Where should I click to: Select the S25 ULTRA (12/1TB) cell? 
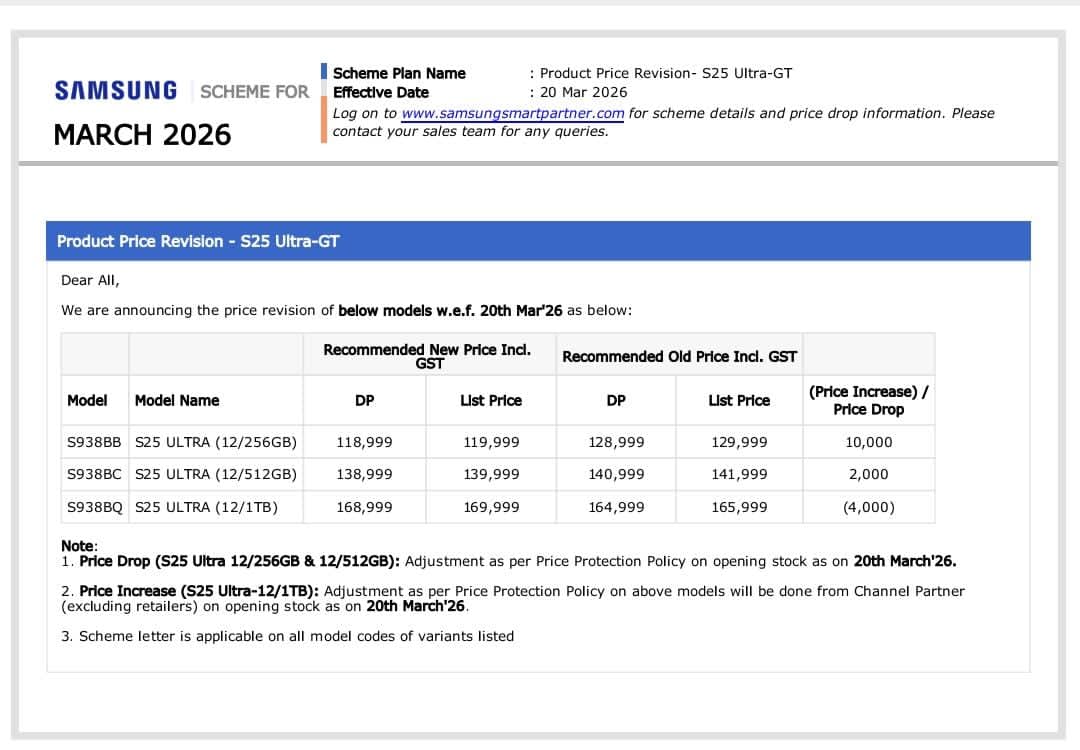[x=206, y=507]
